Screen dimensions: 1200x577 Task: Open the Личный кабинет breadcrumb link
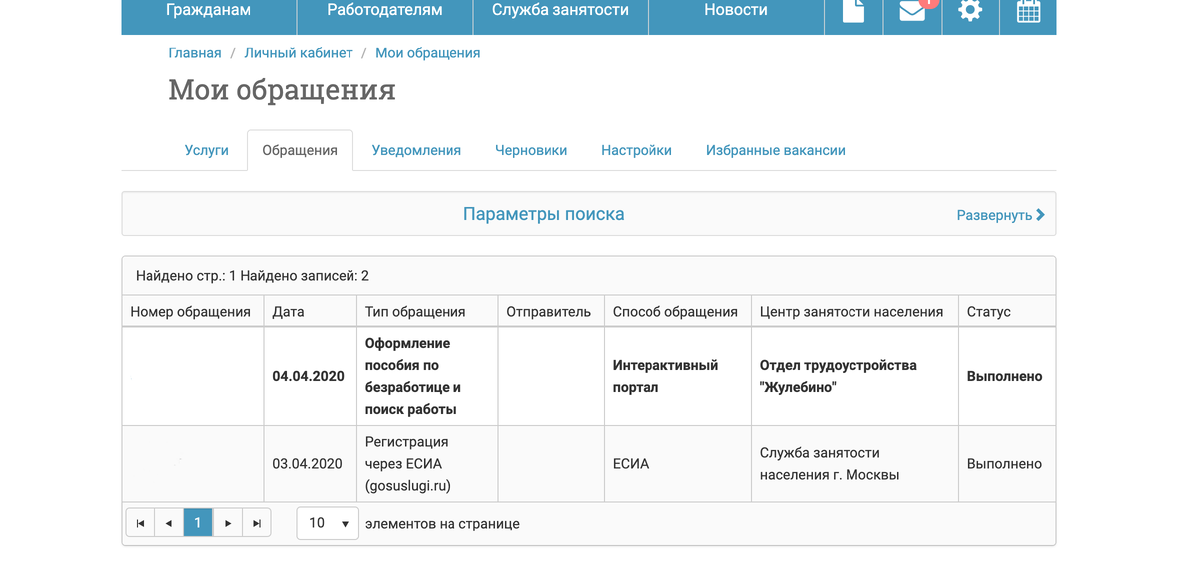click(297, 52)
